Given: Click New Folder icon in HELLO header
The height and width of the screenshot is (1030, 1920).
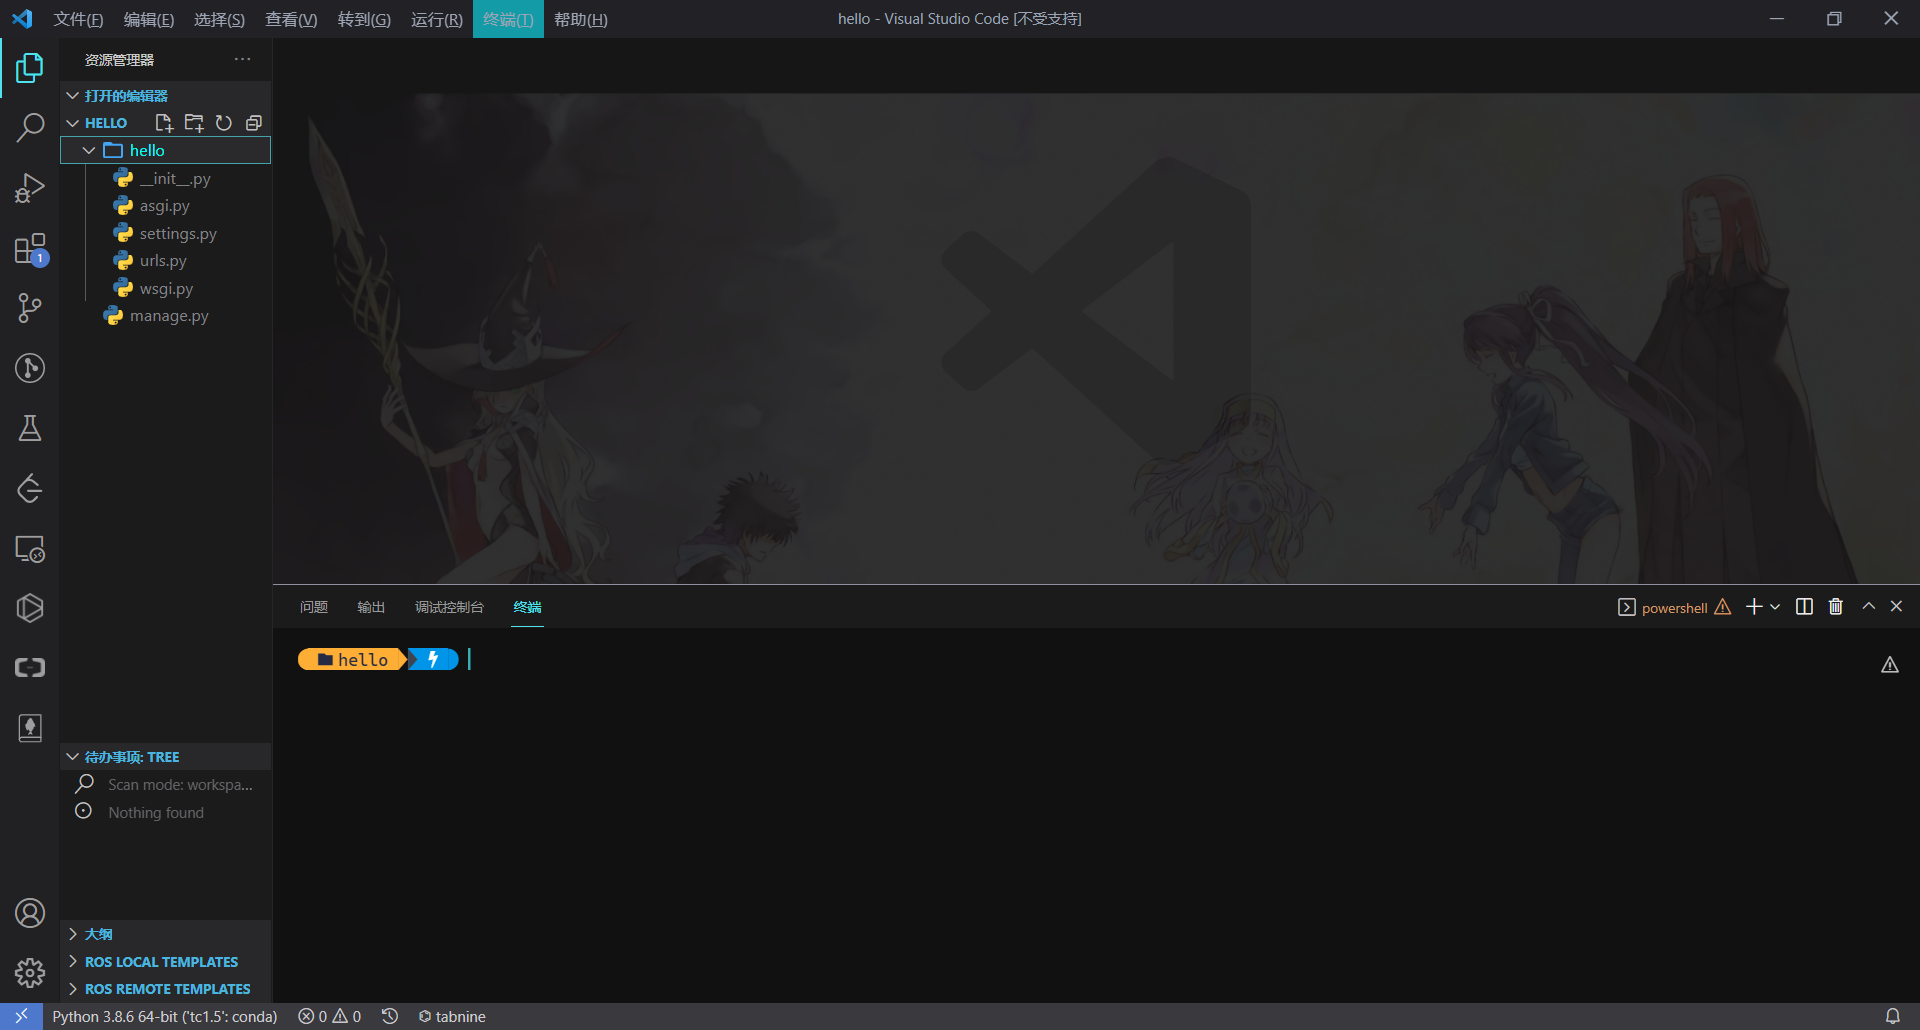Looking at the screenshot, I should (x=194, y=123).
